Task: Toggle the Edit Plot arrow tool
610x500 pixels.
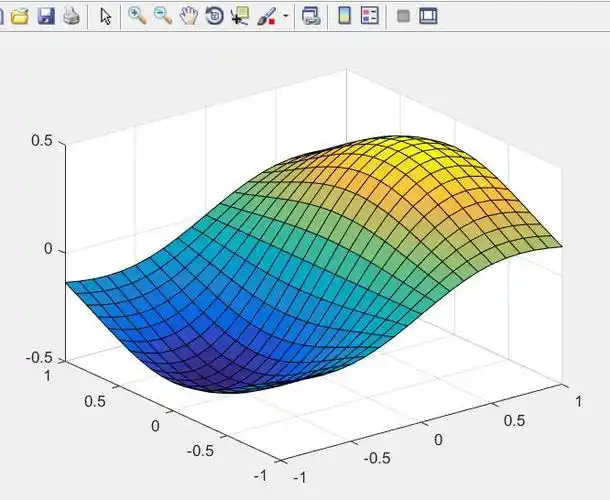Action: 106,17
